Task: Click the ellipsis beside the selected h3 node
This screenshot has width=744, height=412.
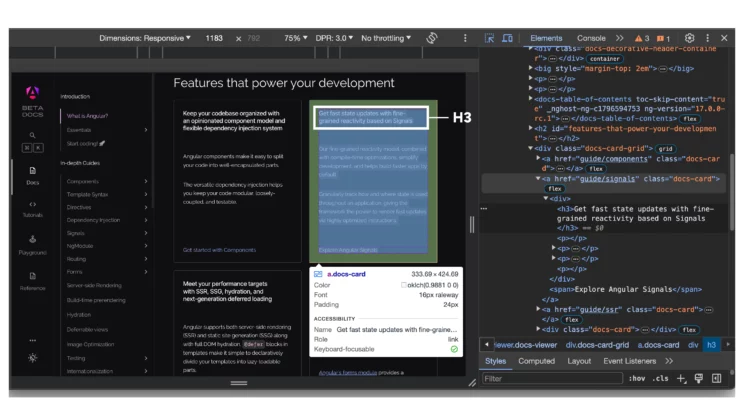Action: pyautogui.click(x=484, y=208)
